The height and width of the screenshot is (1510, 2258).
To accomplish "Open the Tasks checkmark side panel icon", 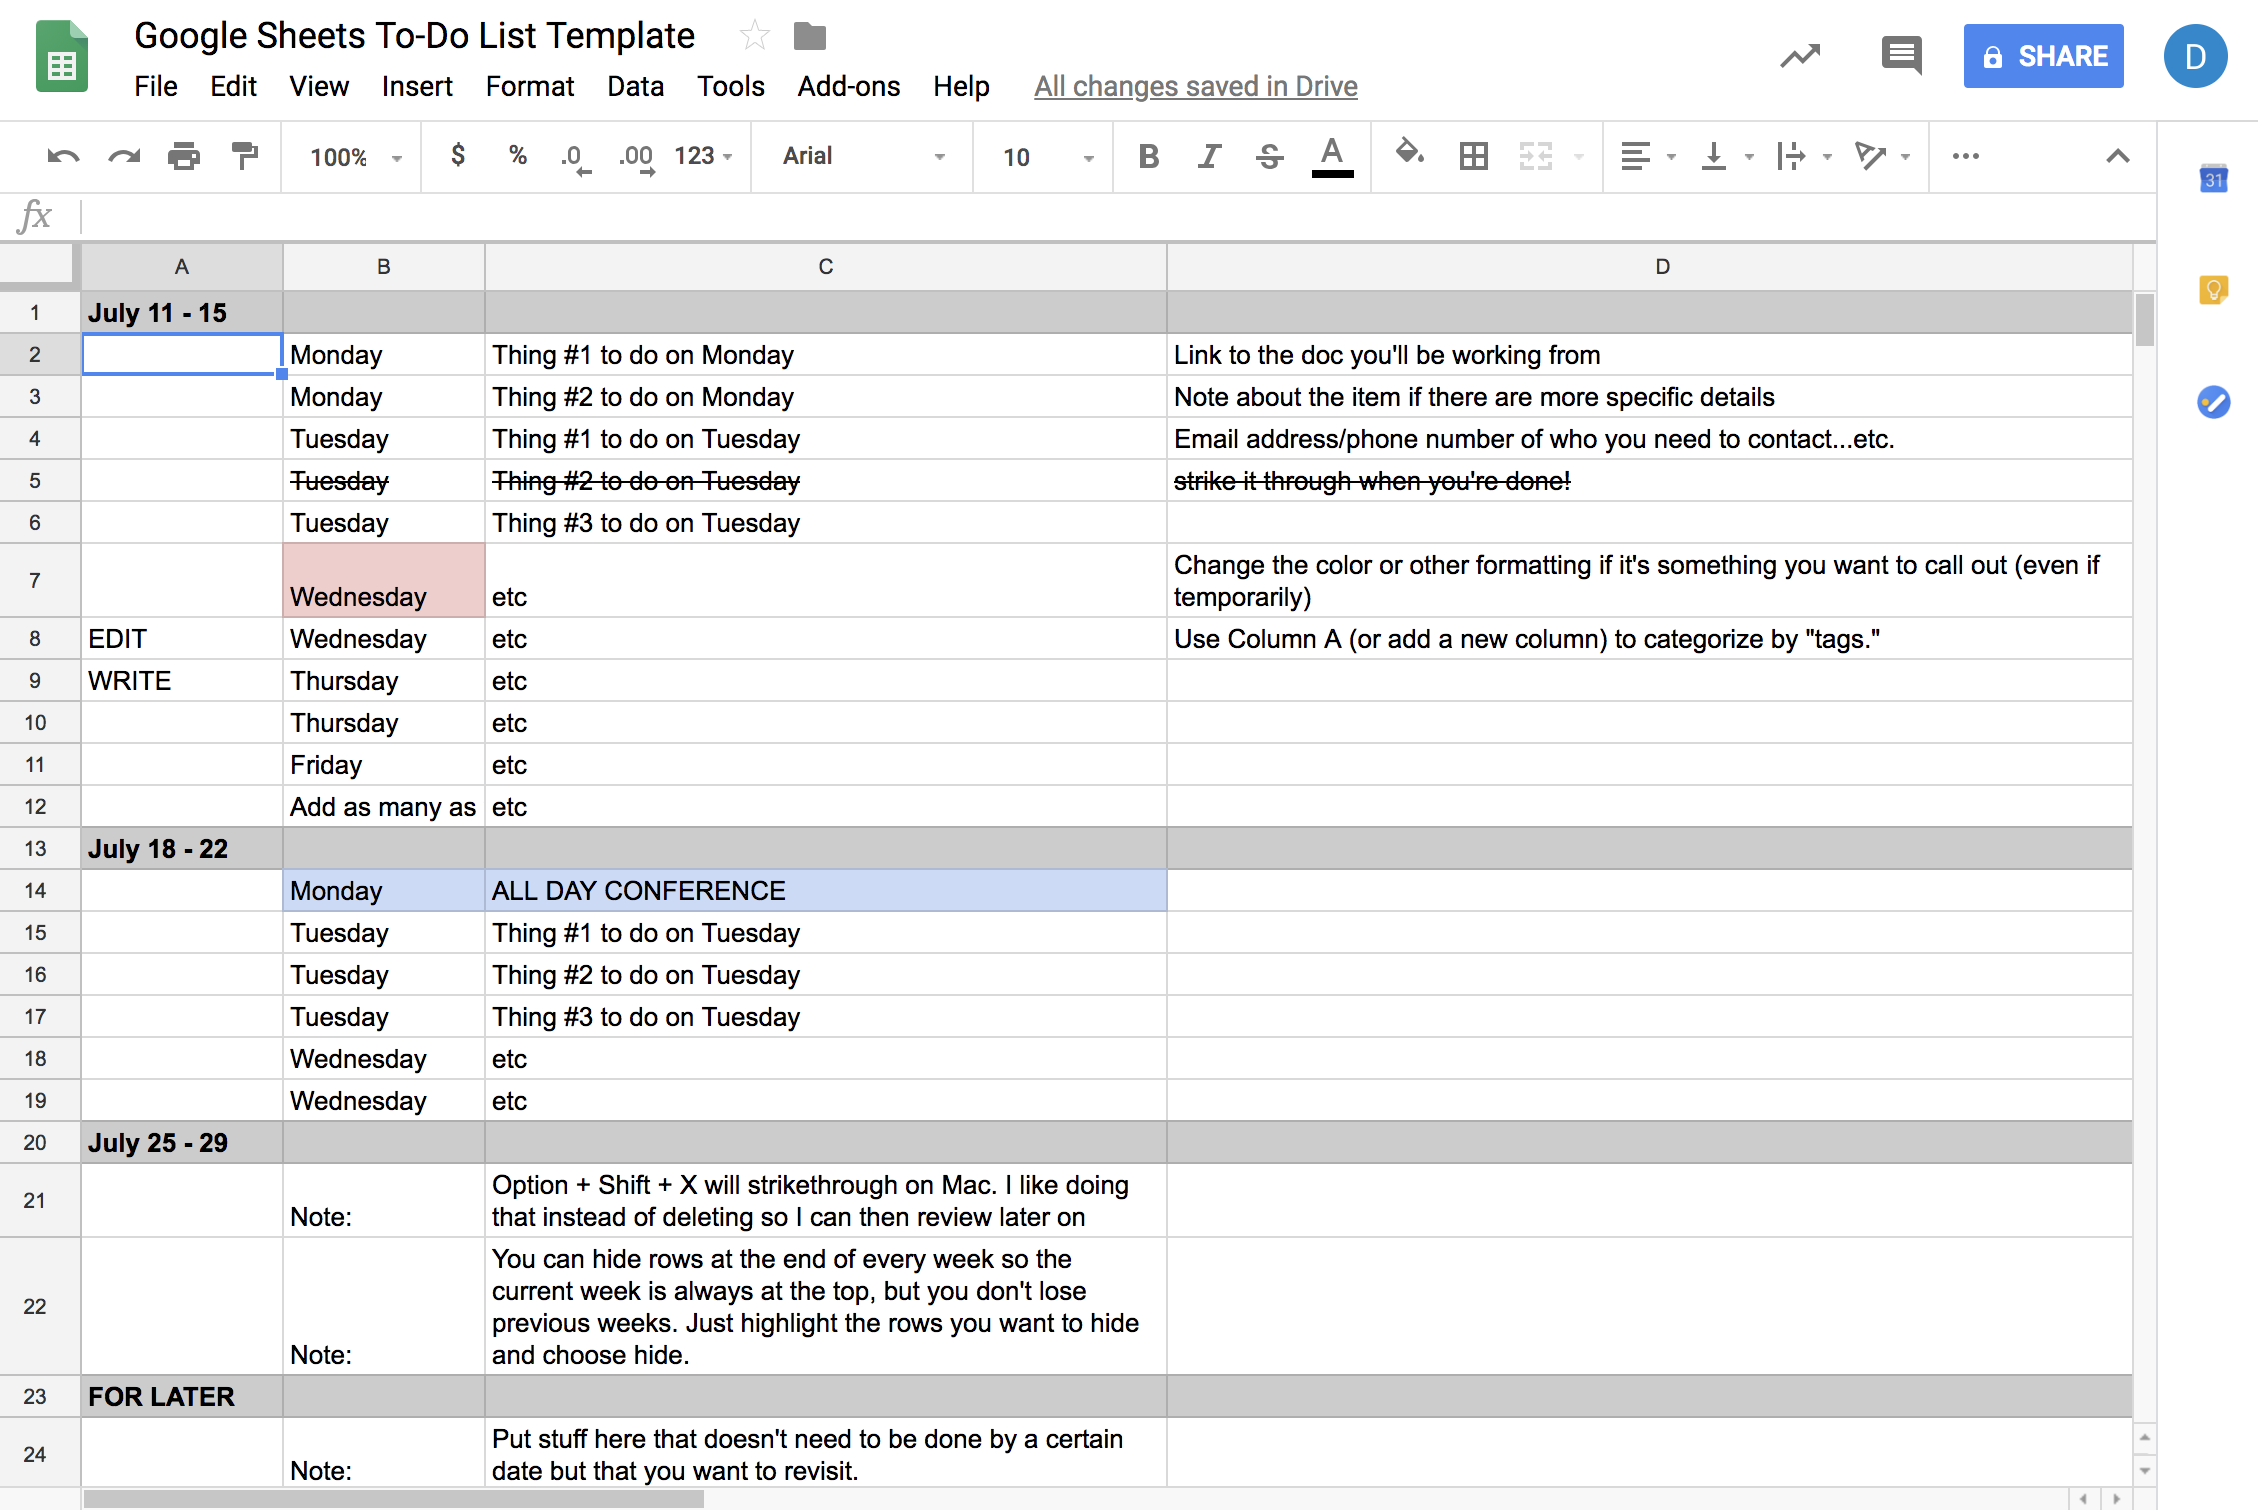I will point(2213,402).
